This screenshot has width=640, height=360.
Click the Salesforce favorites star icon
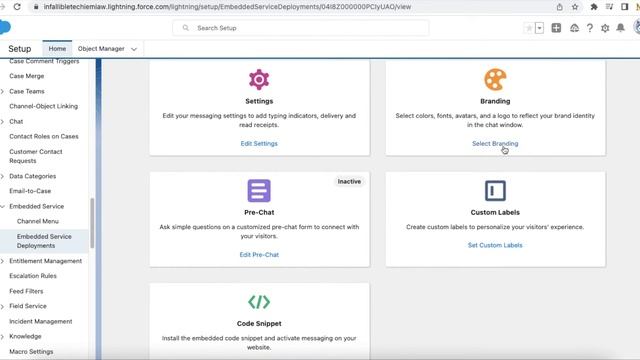click(x=529, y=28)
